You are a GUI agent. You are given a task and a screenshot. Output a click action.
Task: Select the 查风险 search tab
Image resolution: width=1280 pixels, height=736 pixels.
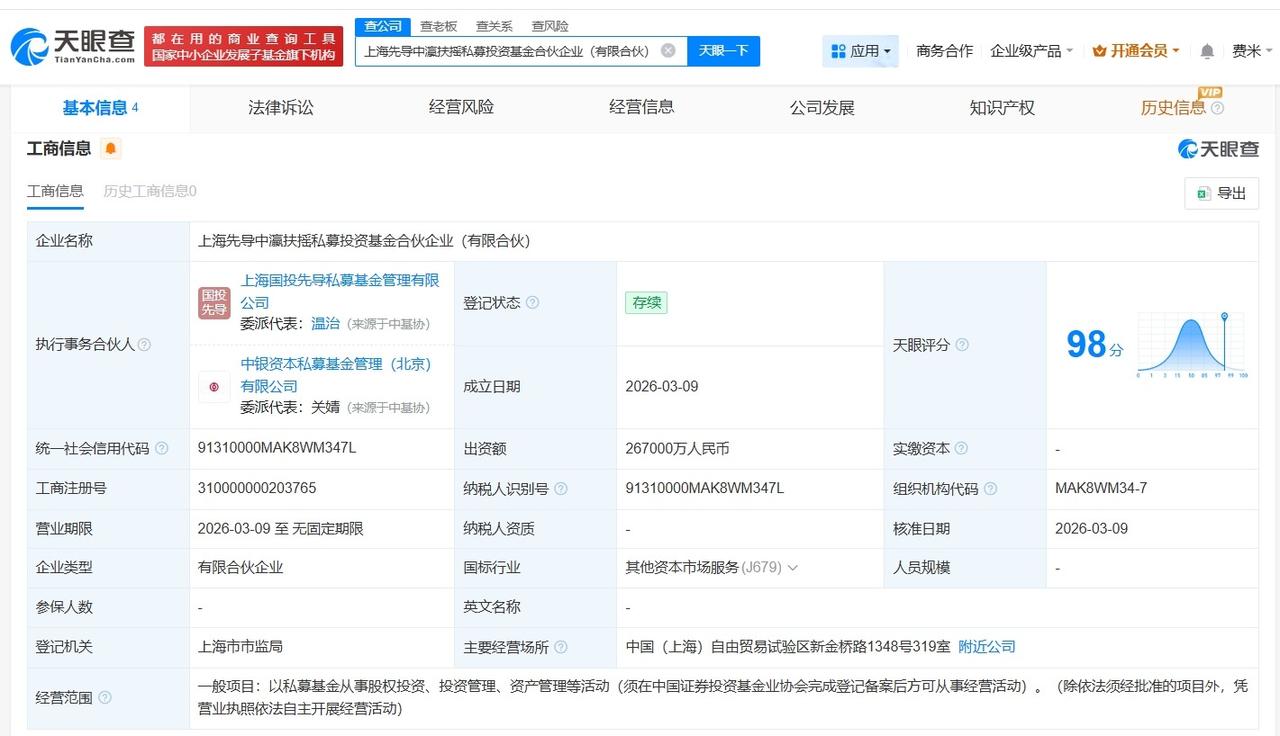point(548,26)
